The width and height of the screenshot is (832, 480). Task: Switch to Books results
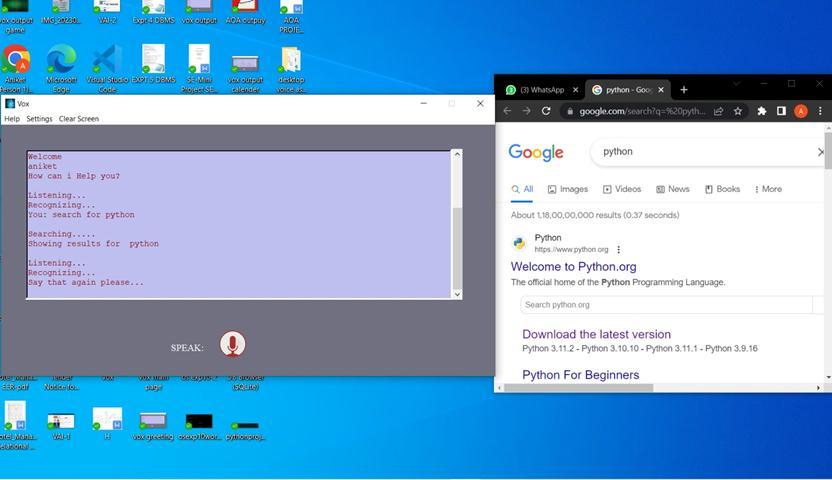[x=722, y=189]
